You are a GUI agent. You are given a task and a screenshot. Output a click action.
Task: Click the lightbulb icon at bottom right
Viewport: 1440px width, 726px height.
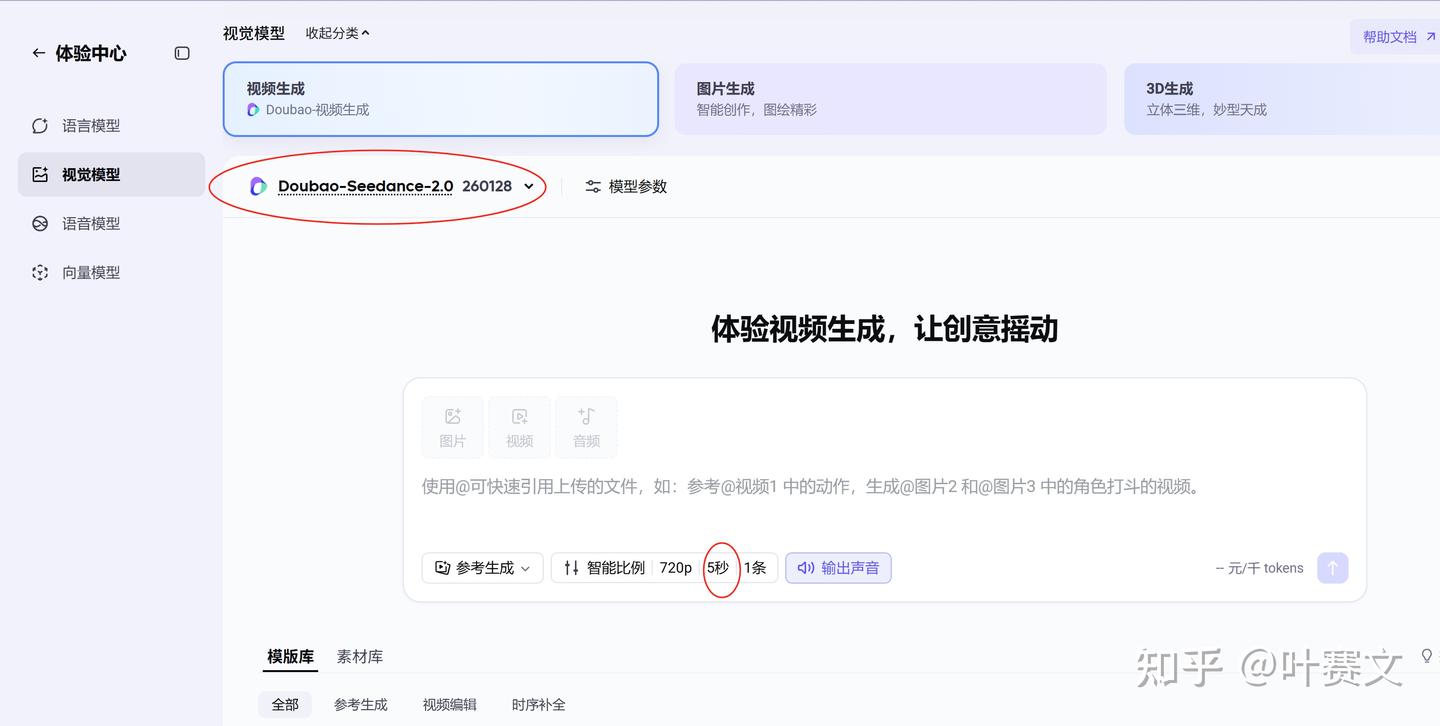[x=1426, y=656]
